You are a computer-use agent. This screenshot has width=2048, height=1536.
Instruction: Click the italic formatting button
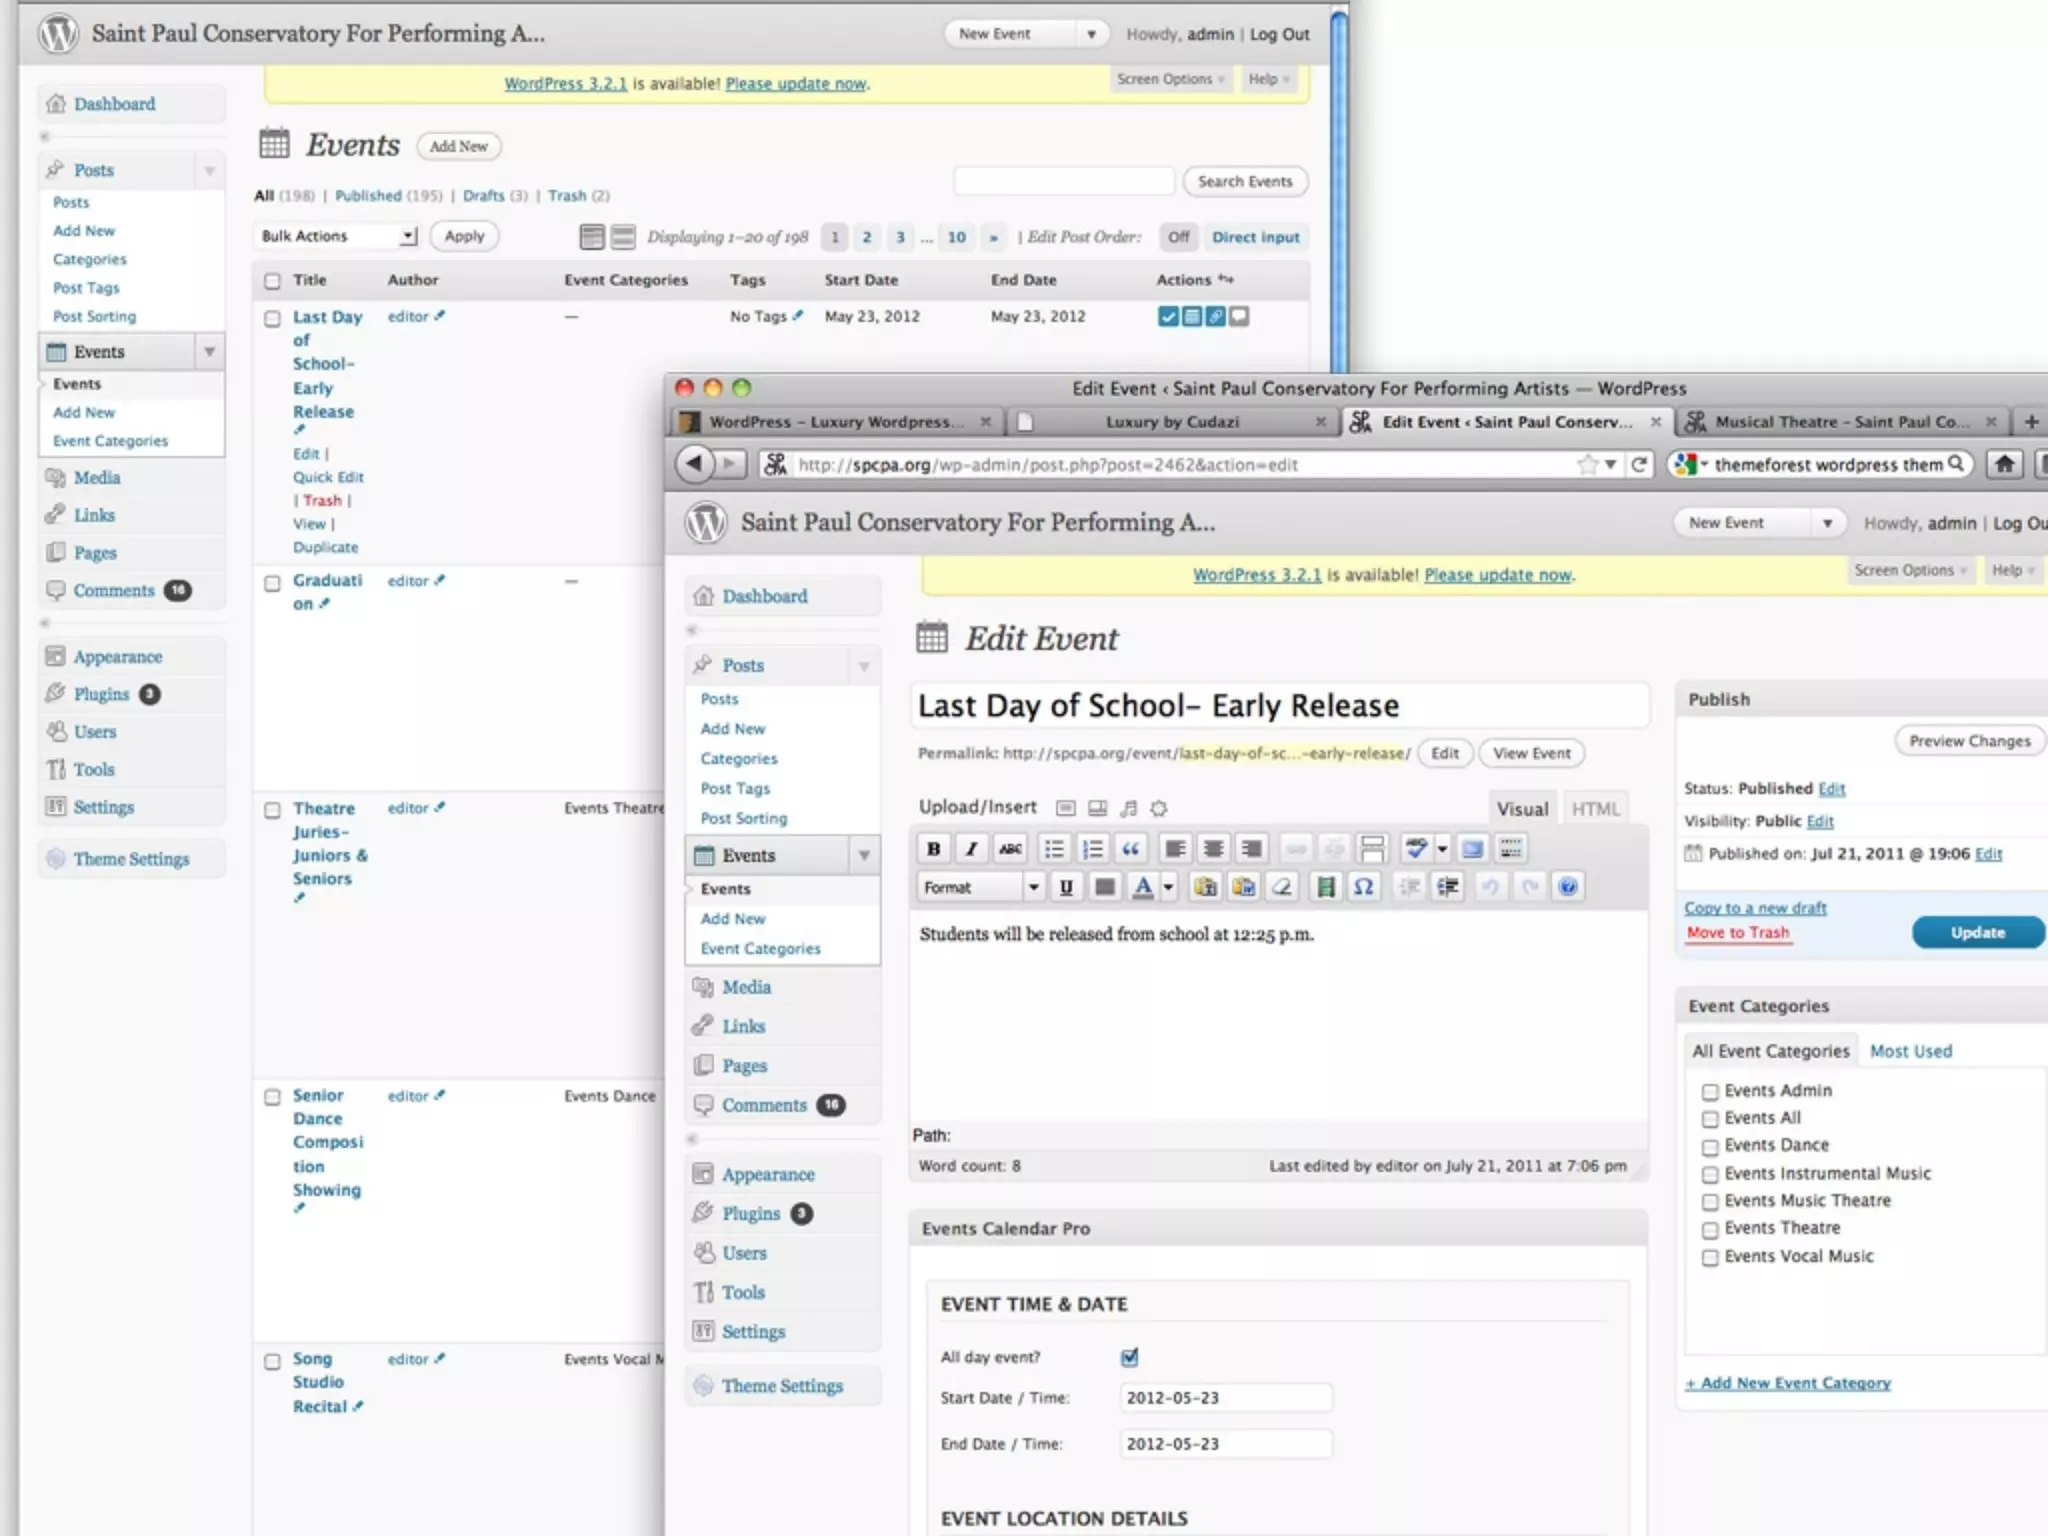[971, 849]
